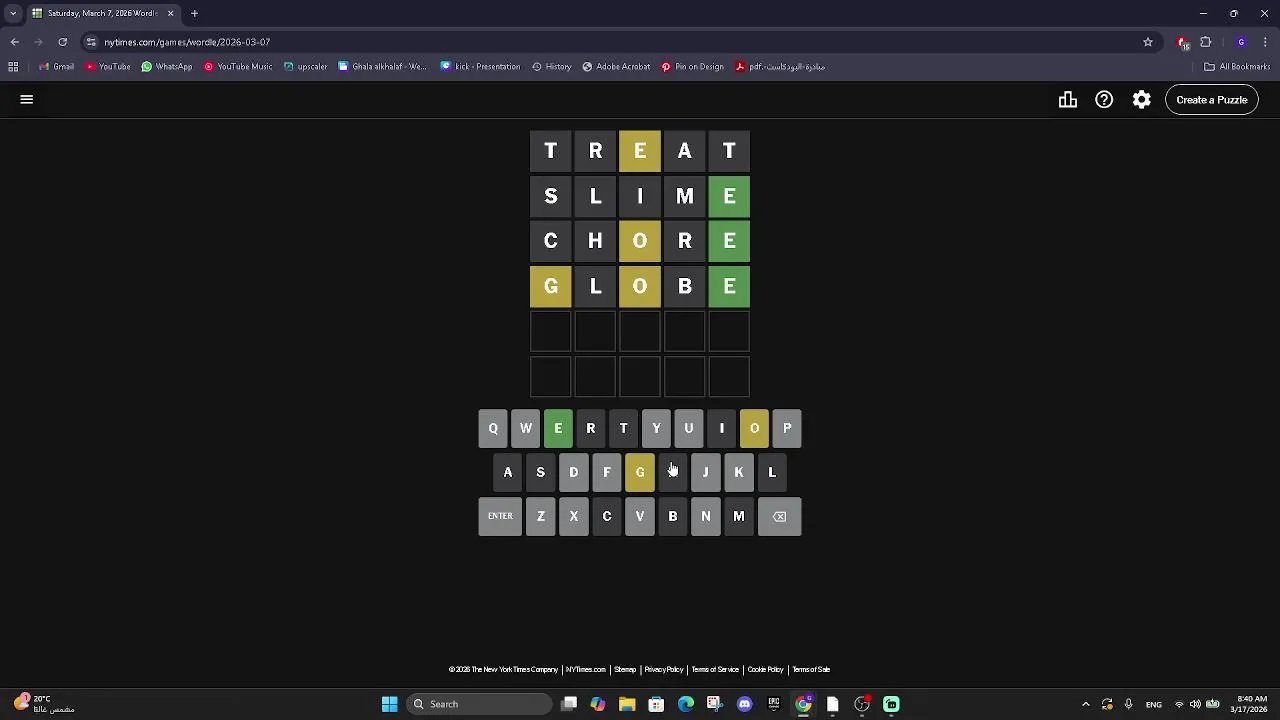The image size is (1280, 720).
Task: Open the hamburger navigation menu
Action: (27, 100)
